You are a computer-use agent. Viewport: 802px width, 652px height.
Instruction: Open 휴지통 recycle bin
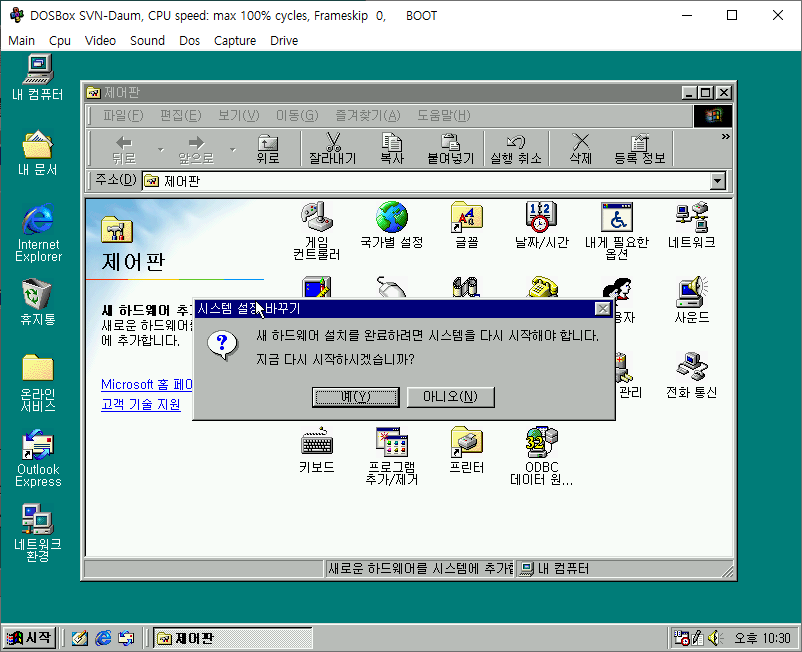click(38, 303)
